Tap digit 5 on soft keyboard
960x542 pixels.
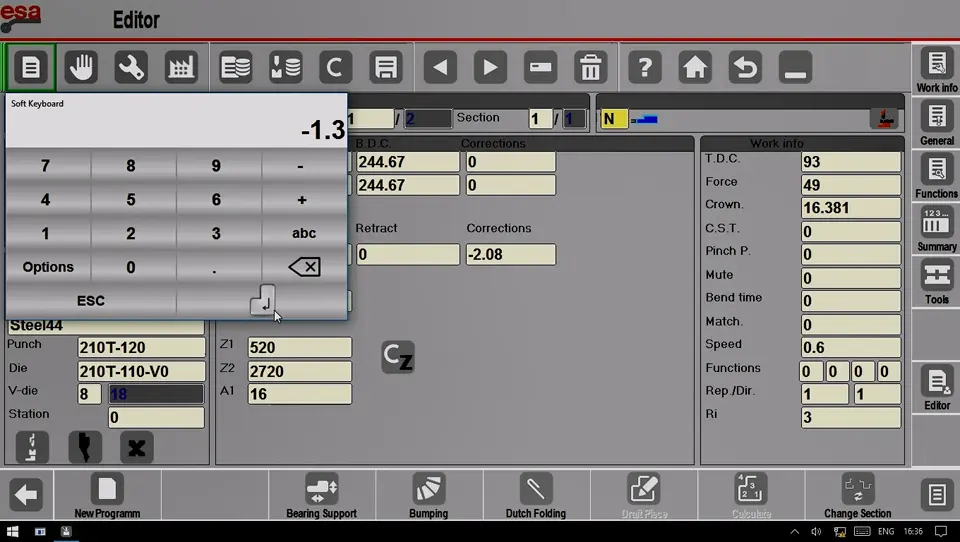[131, 200]
